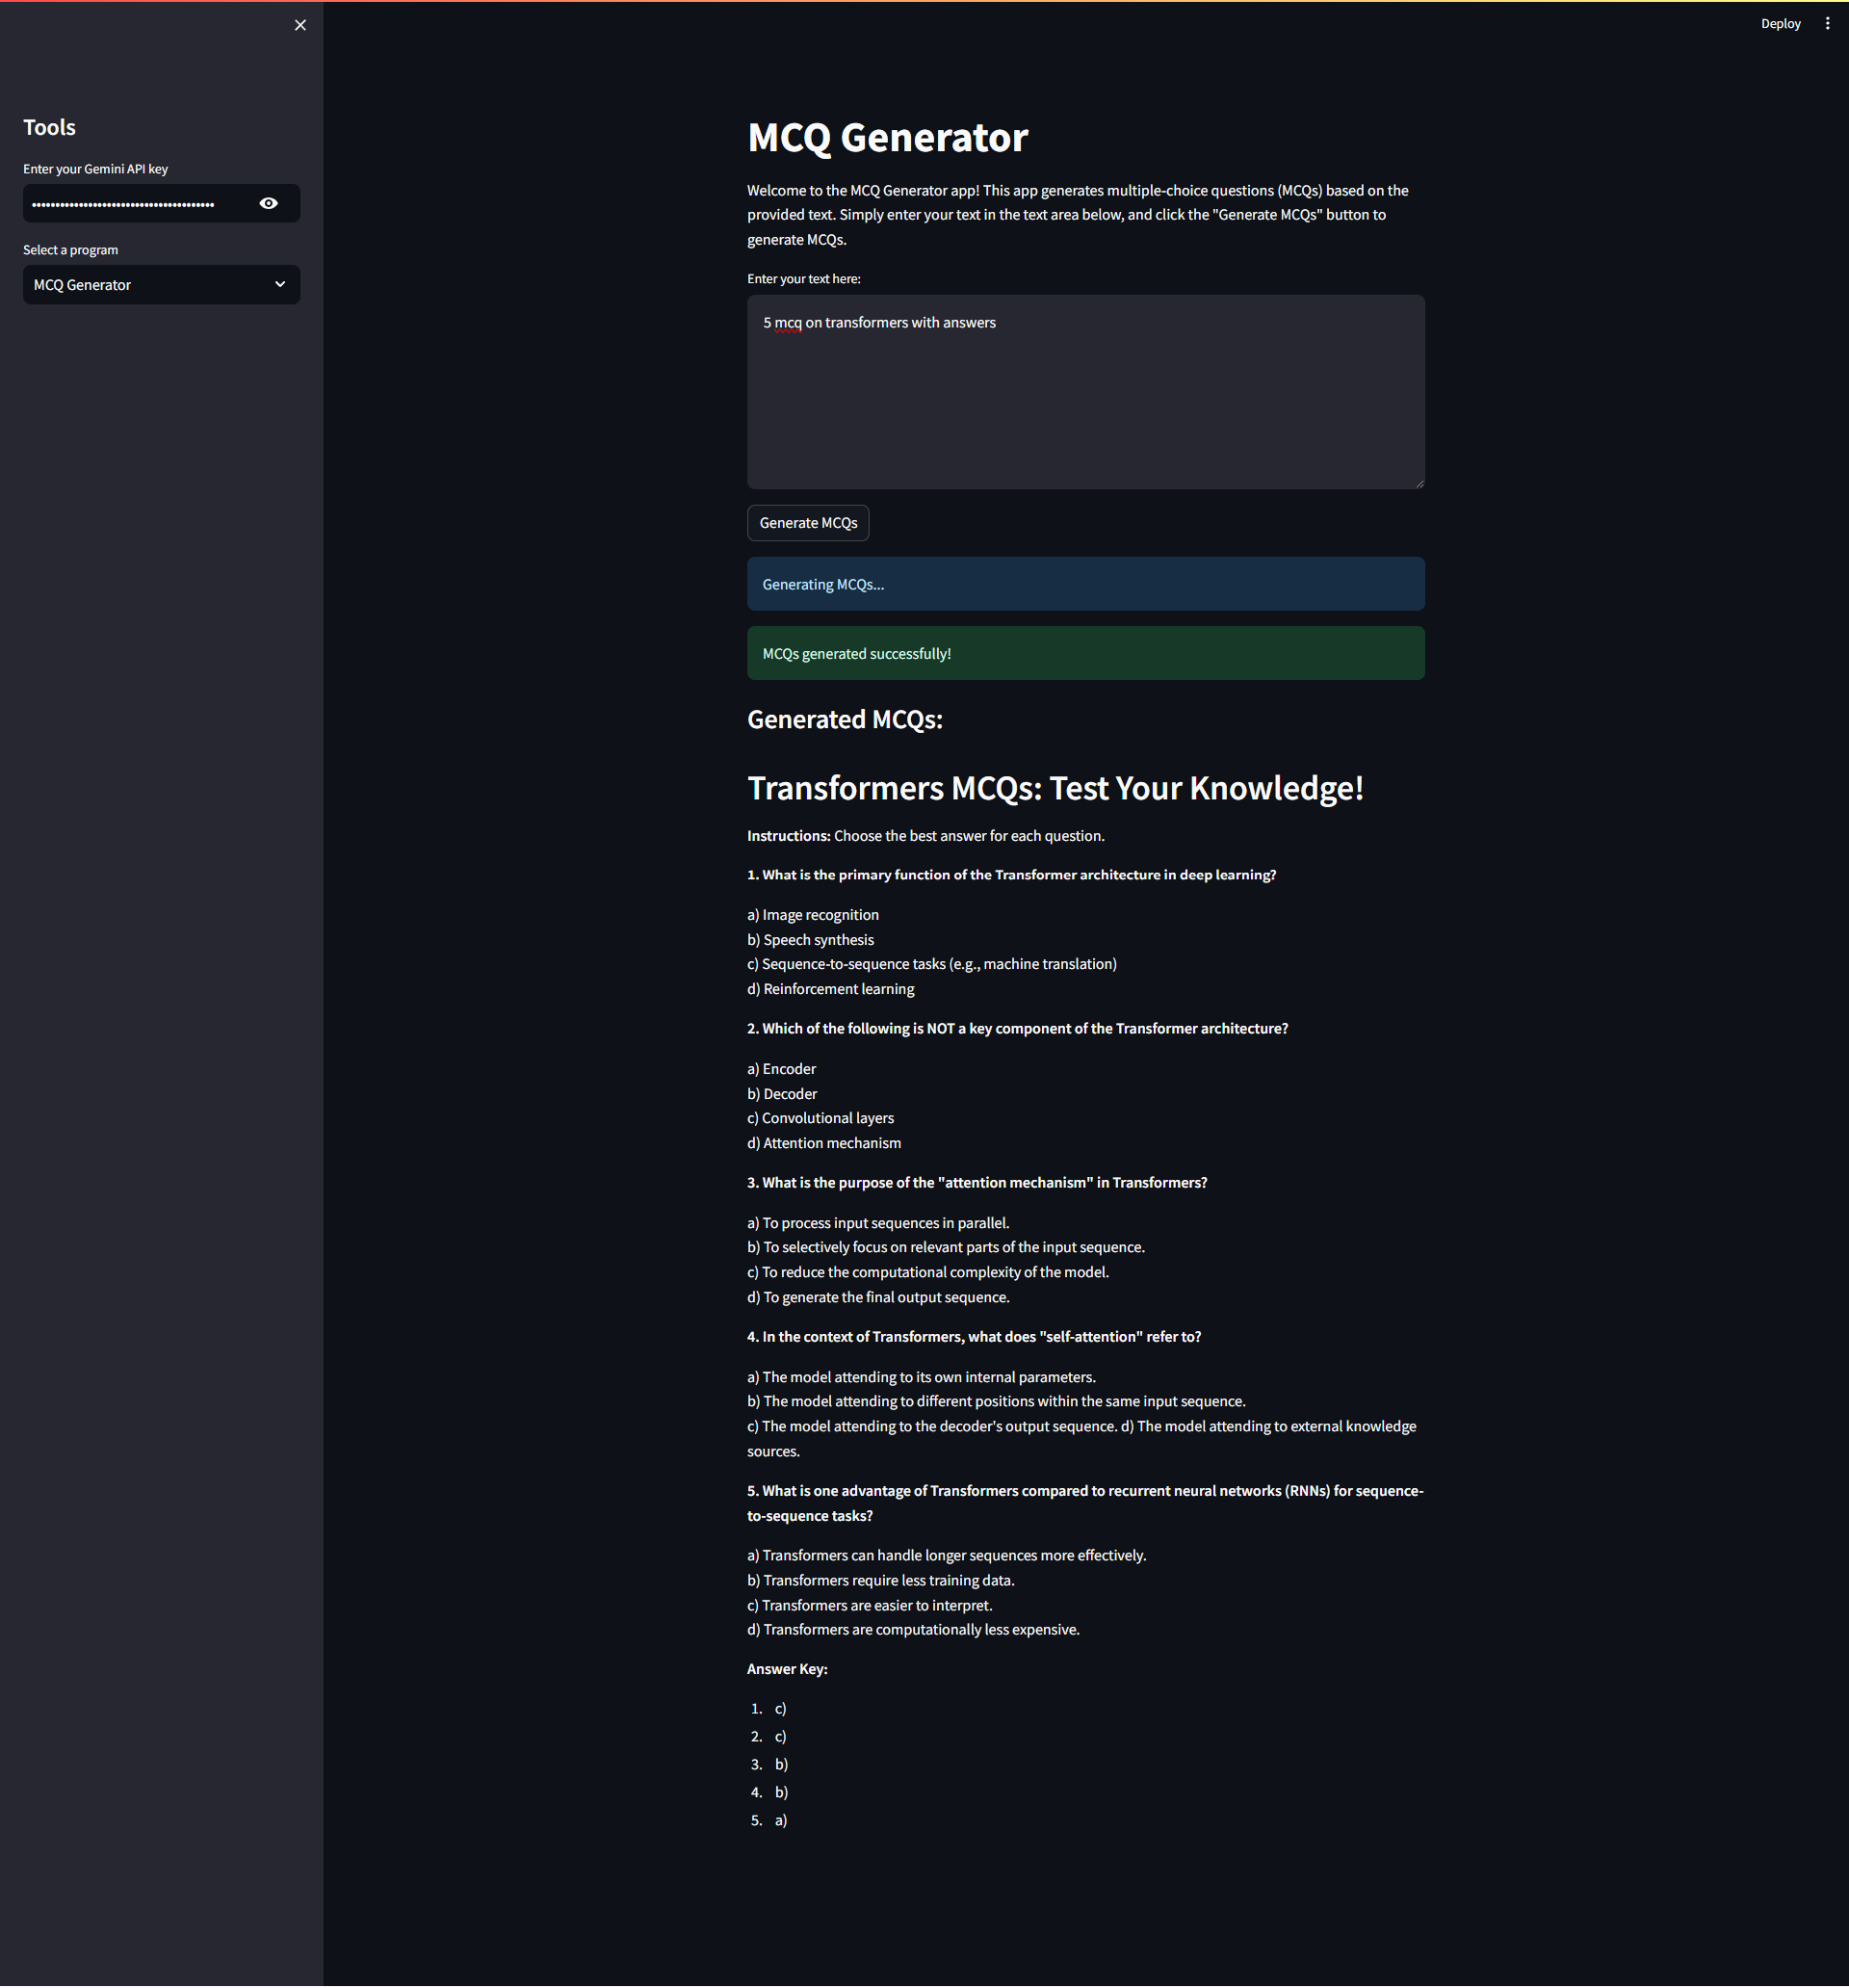Click the Generating MCQs info banner
Viewport: 1849px width, 1988px height.
[1085, 584]
